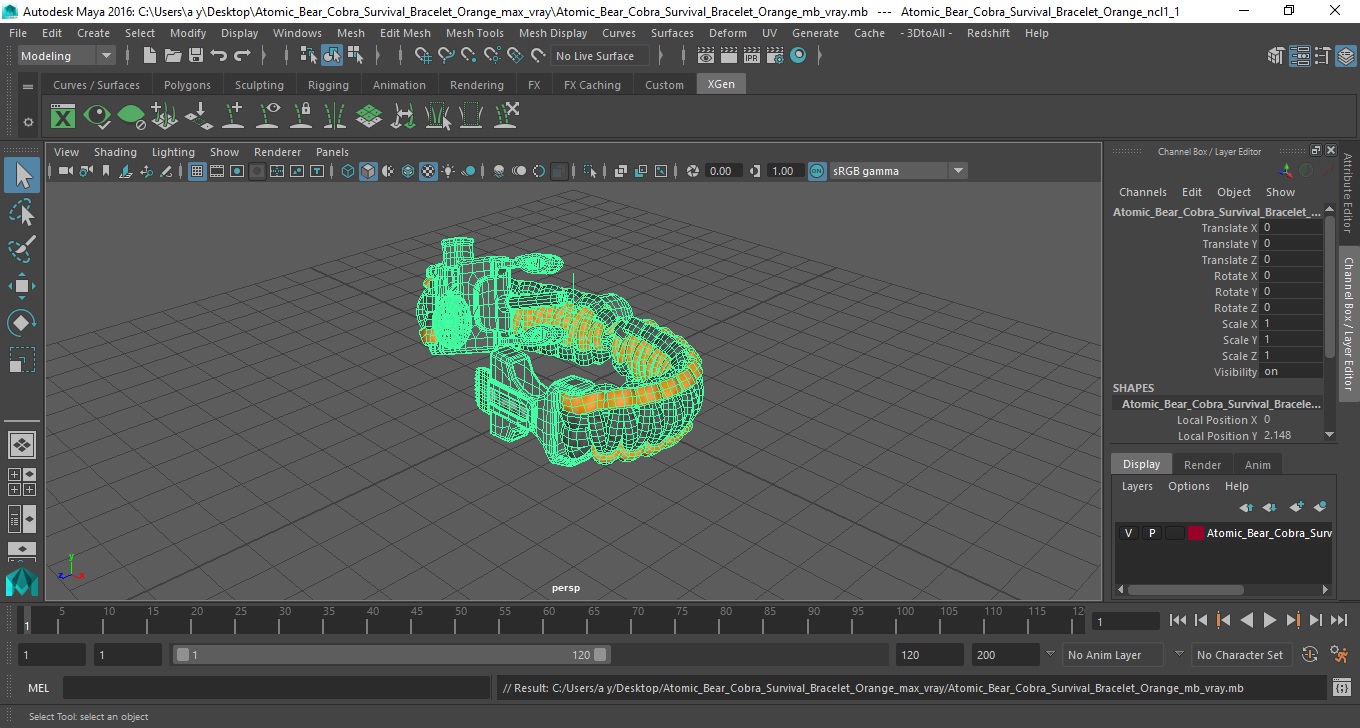The height and width of the screenshot is (728, 1360).
Task: Click the red layer color swatch
Action: tap(1196, 533)
